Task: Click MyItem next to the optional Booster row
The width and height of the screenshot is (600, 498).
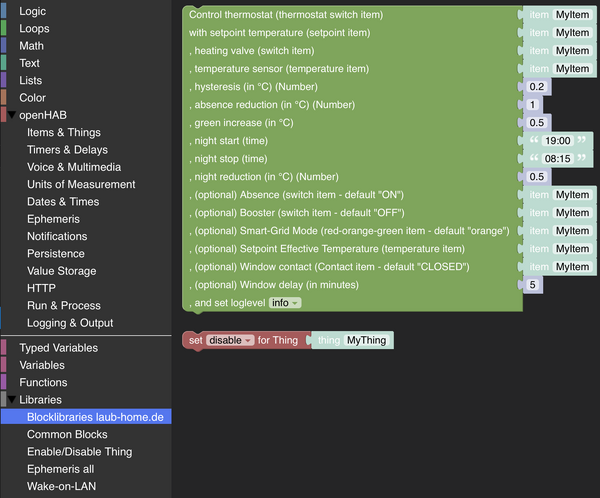Action: click(572, 213)
